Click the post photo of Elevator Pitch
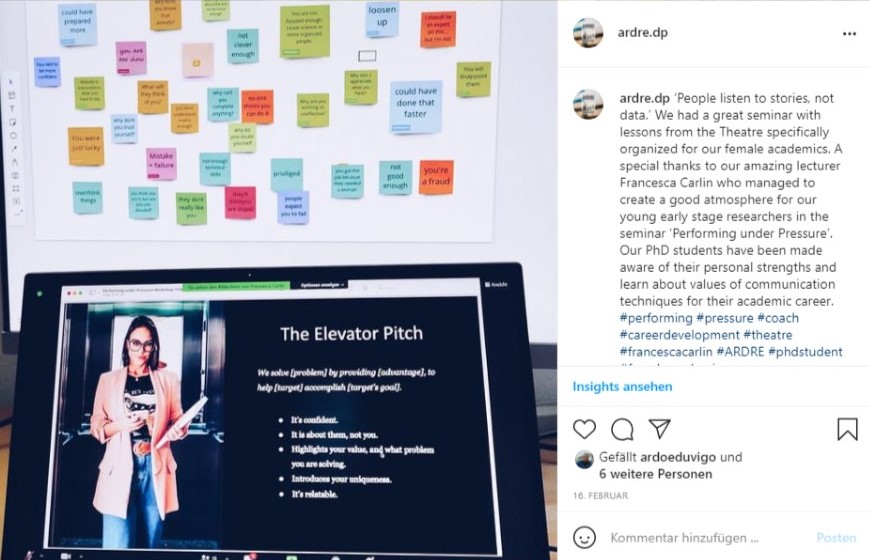The width and height of the screenshot is (870, 560). pyautogui.click(x=279, y=280)
